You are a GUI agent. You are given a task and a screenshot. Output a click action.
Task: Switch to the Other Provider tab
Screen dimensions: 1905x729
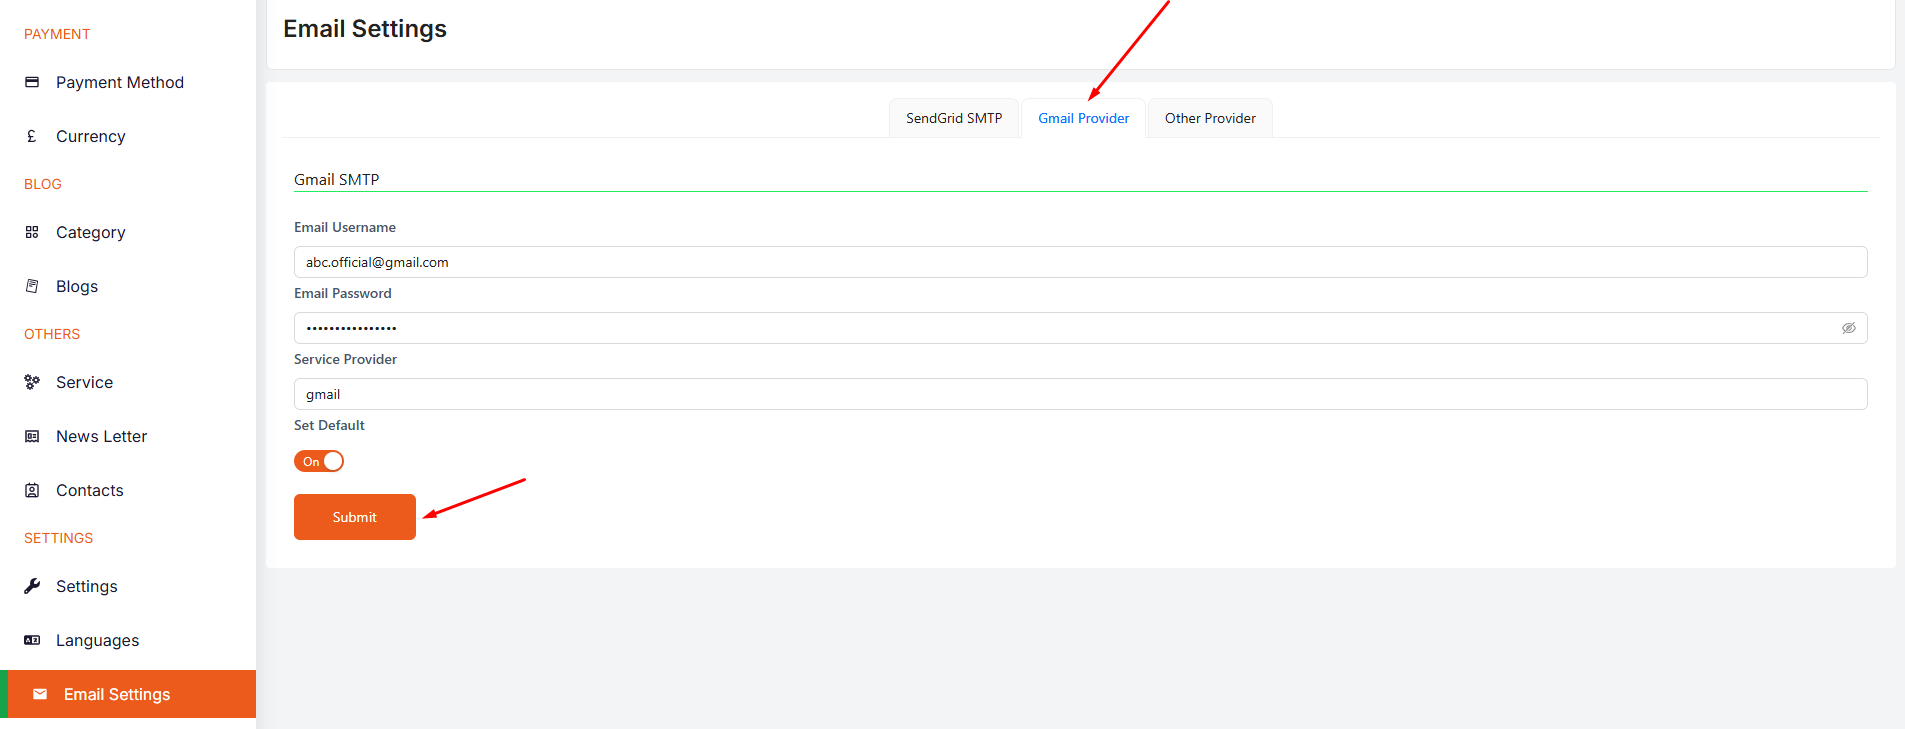(1209, 118)
